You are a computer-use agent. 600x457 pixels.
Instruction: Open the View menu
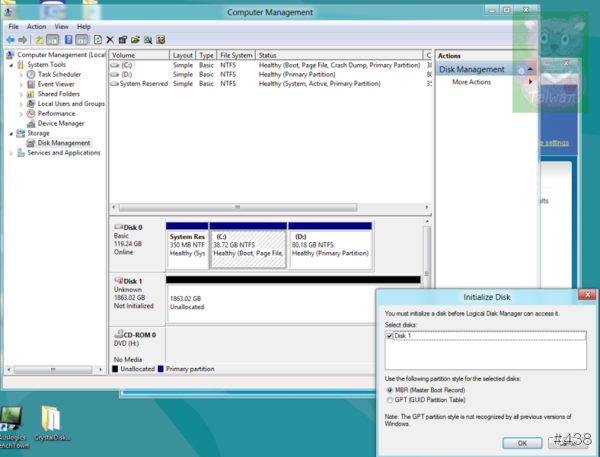61,26
